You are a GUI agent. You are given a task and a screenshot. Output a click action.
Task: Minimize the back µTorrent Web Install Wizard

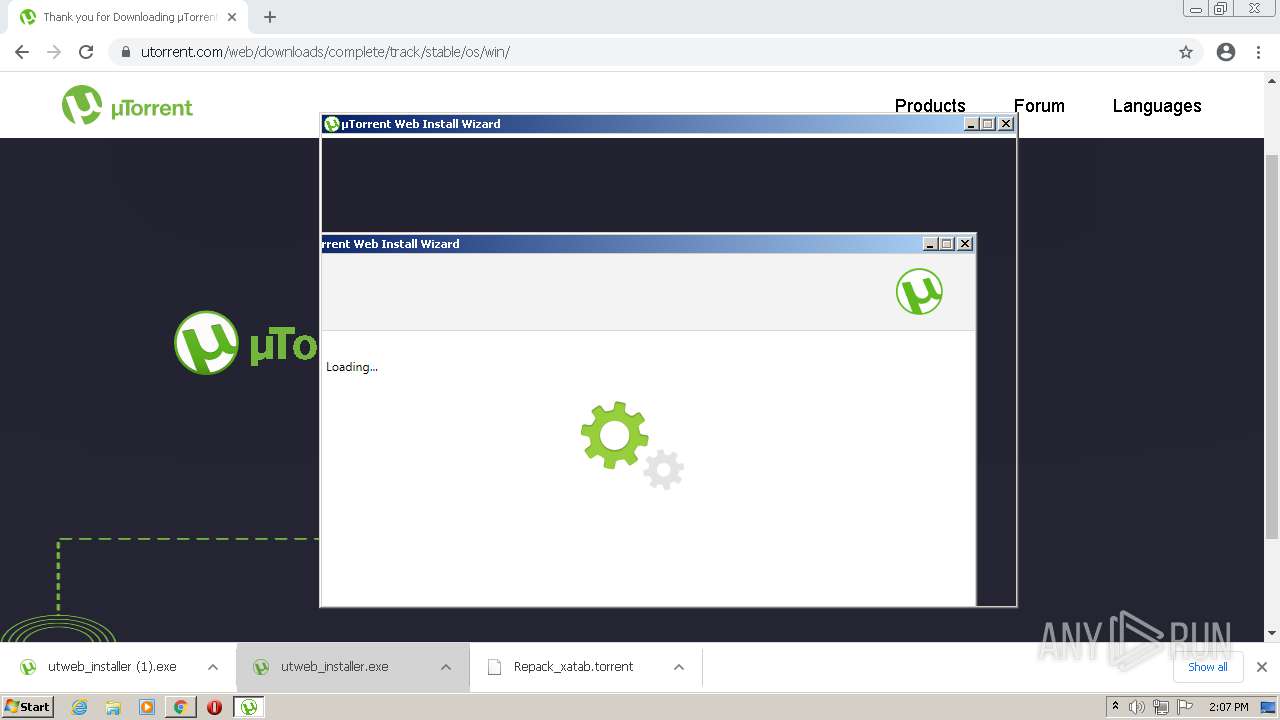(x=971, y=124)
